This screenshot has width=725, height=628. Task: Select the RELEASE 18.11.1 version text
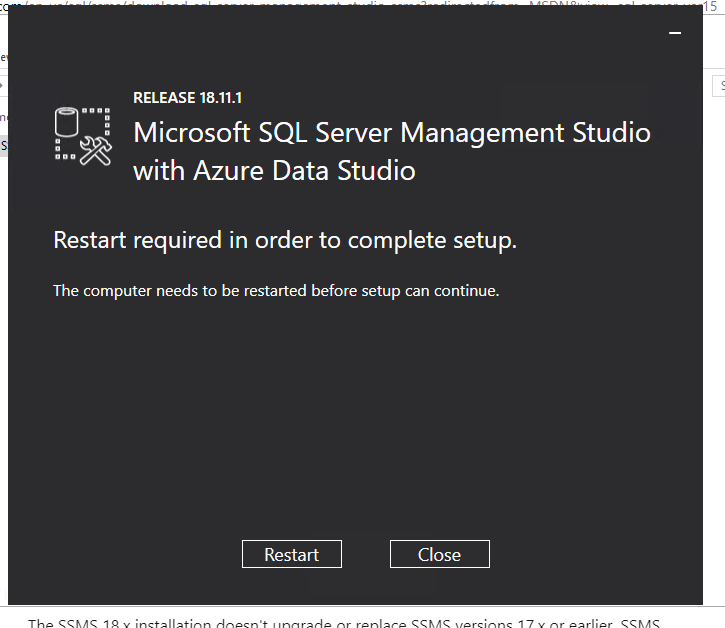[x=187, y=98]
